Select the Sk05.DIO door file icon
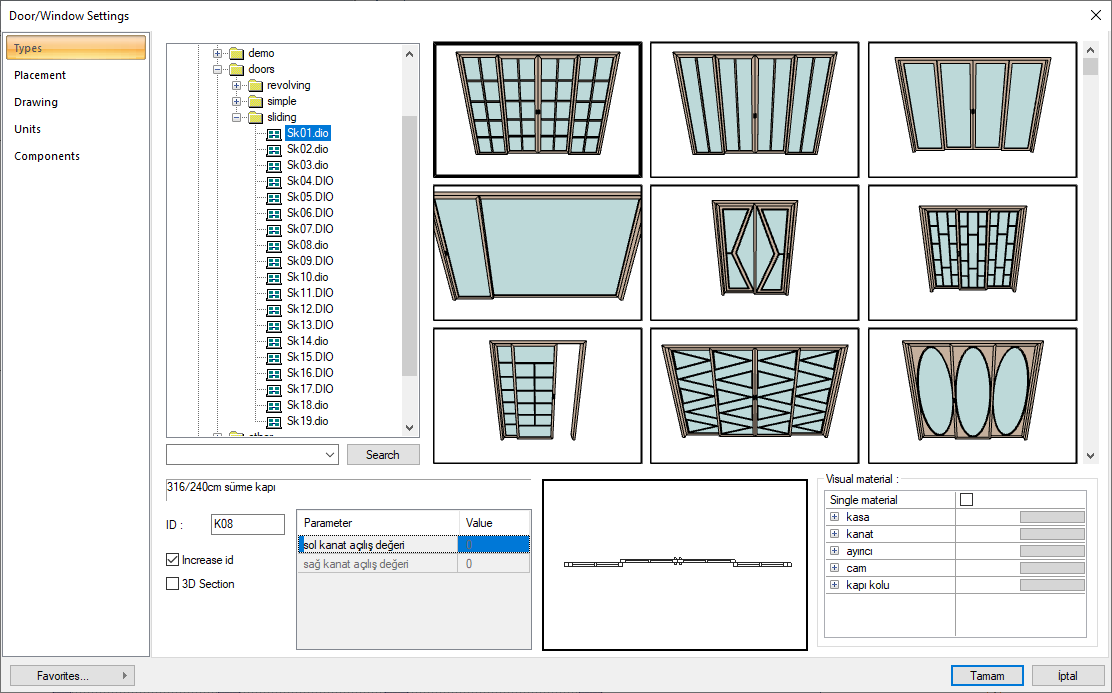Image resolution: width=1112 pixels, height=693 pixels. [274, 197]
